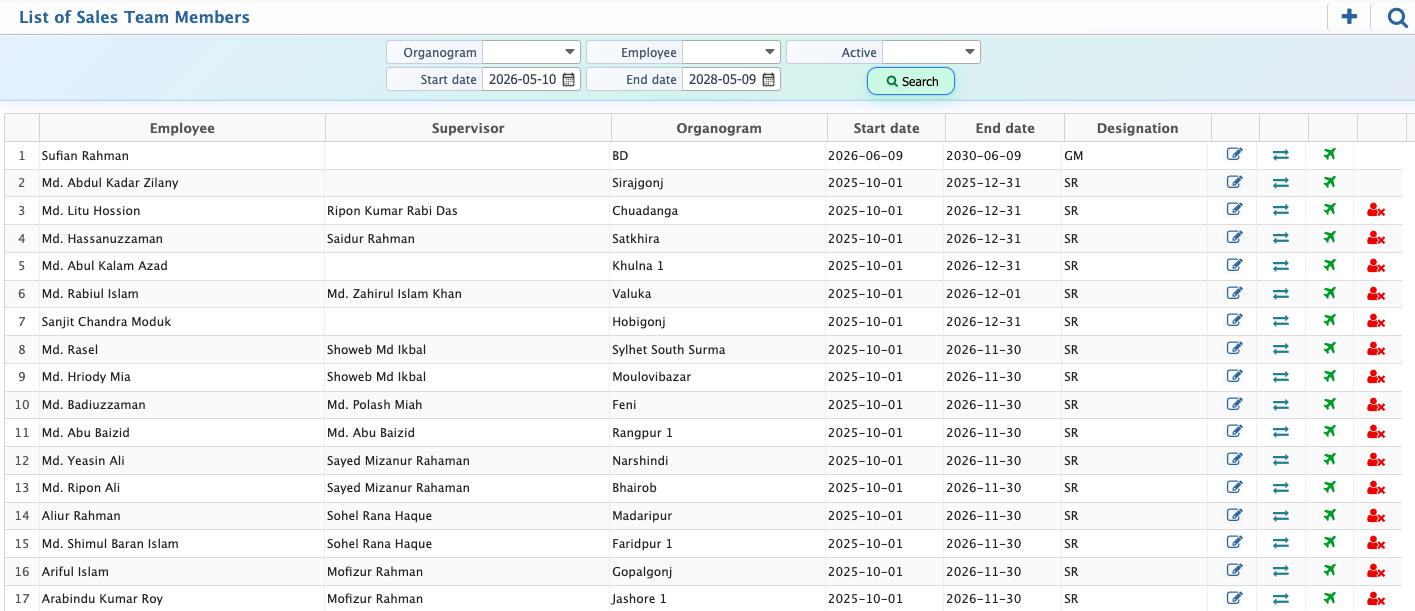Open the Organogram dropdown filter
The image size is (1415, 611).
pyautogui.click(x=531, y=52)
